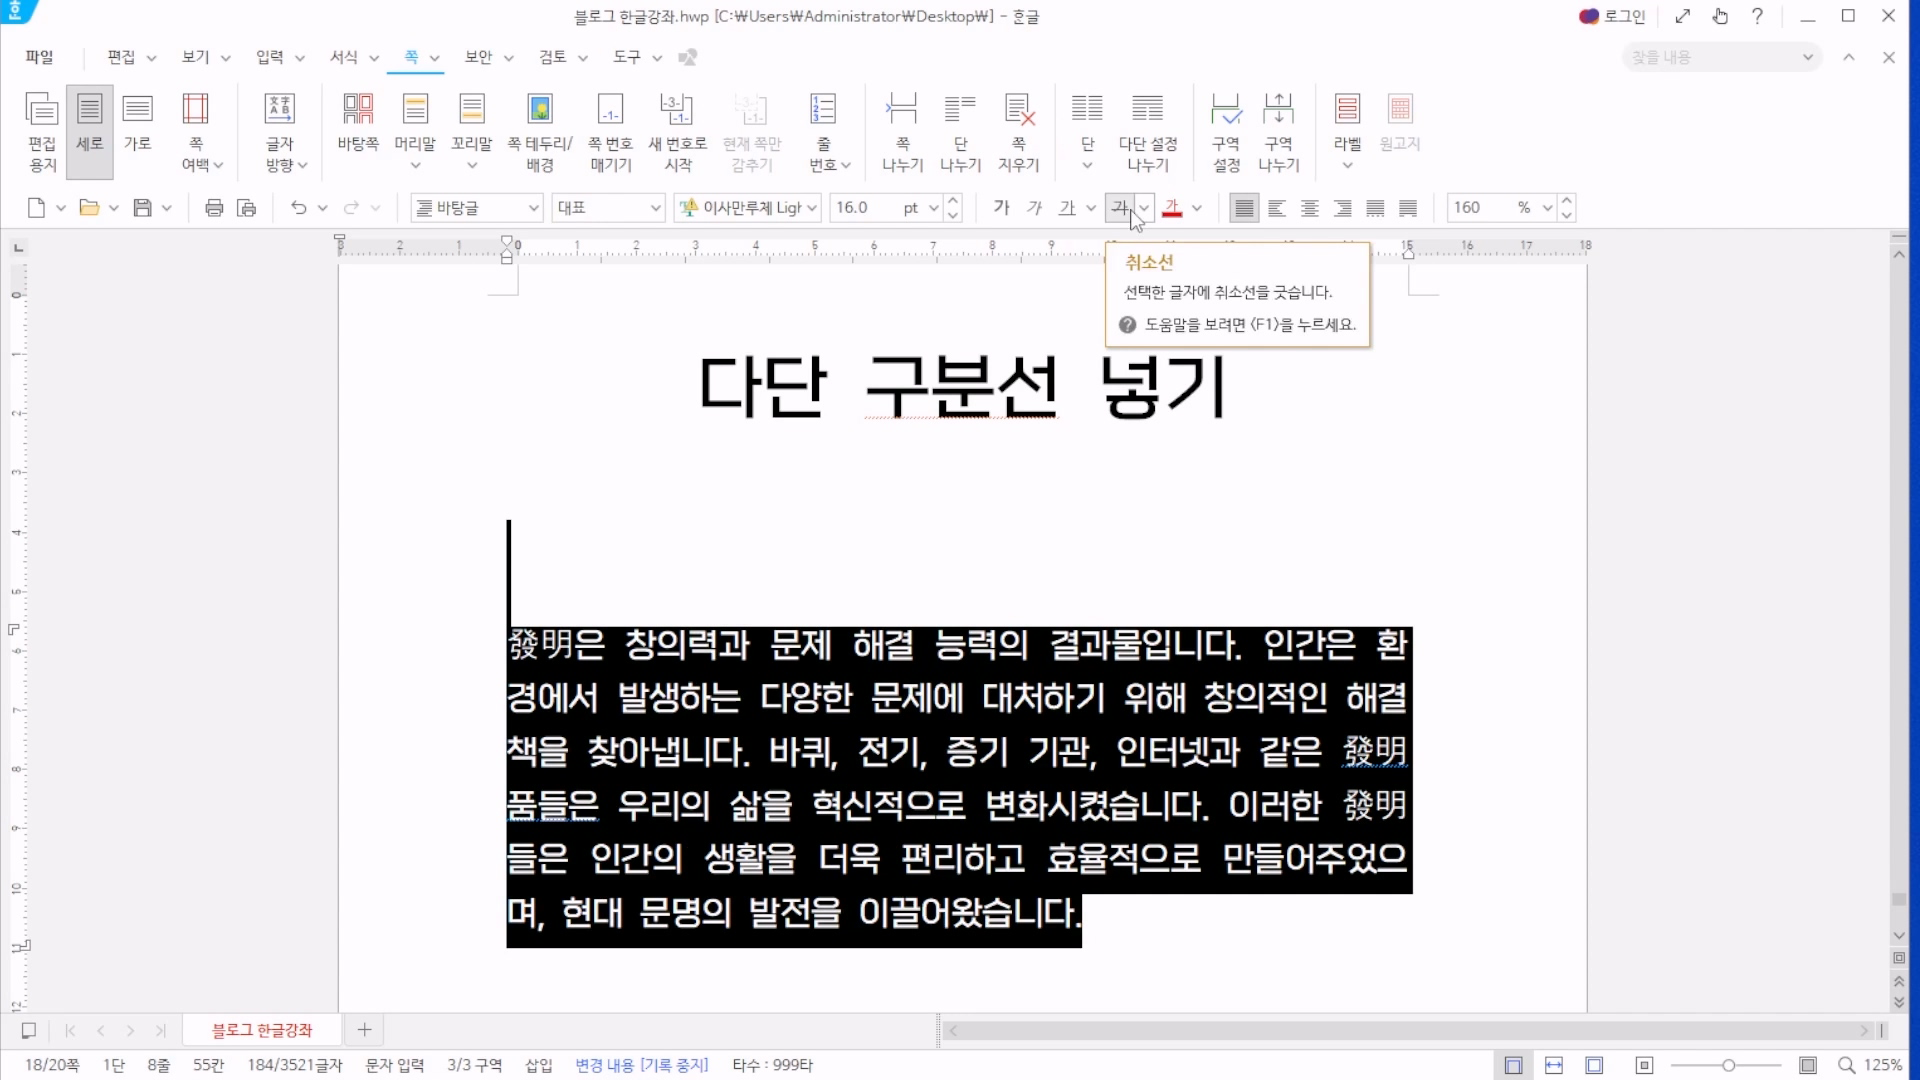
Task: Expand the line spacing 160% dropdown
Action: (x=1547, y=208)
